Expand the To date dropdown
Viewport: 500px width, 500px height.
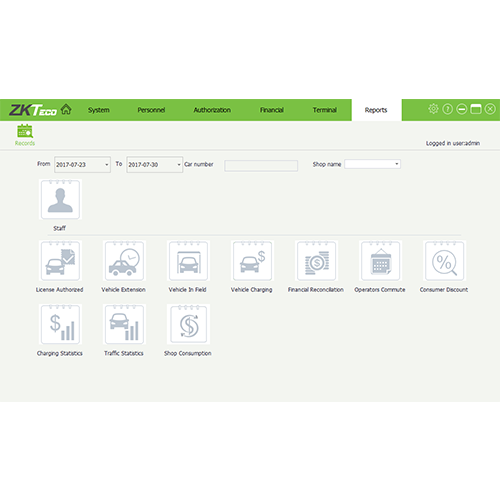(179, 165)
